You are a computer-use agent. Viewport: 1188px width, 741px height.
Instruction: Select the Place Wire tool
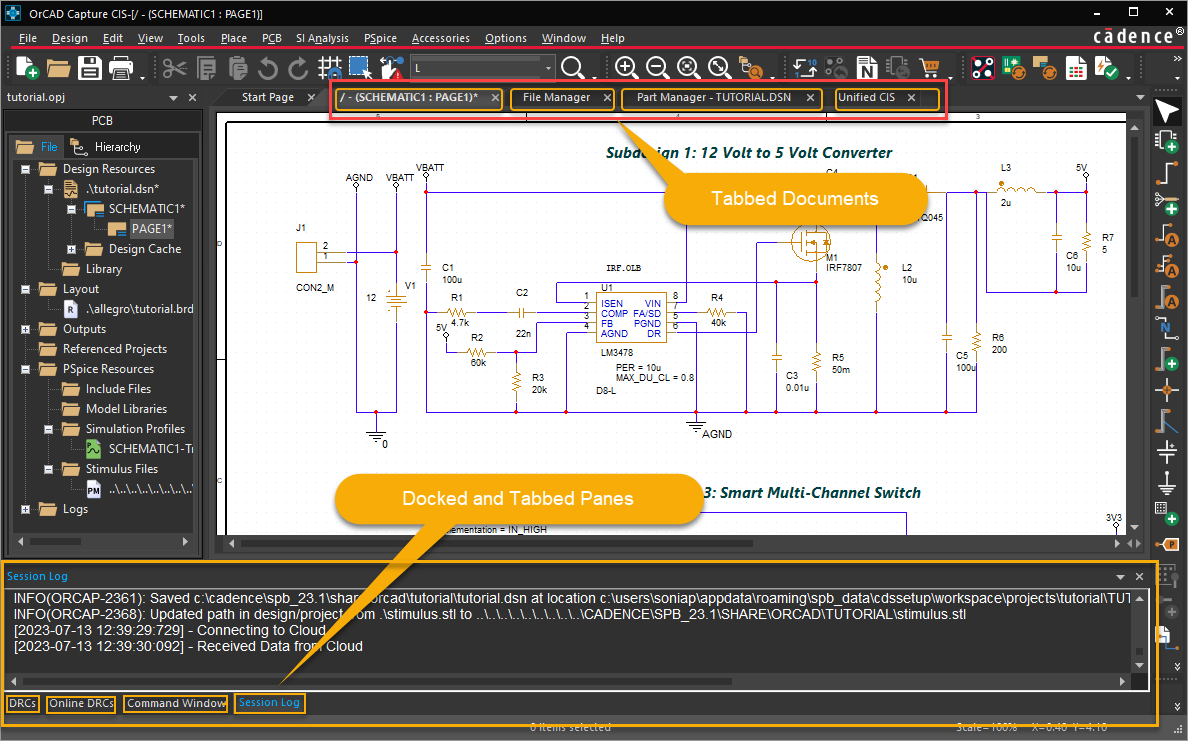point(1166,173)
